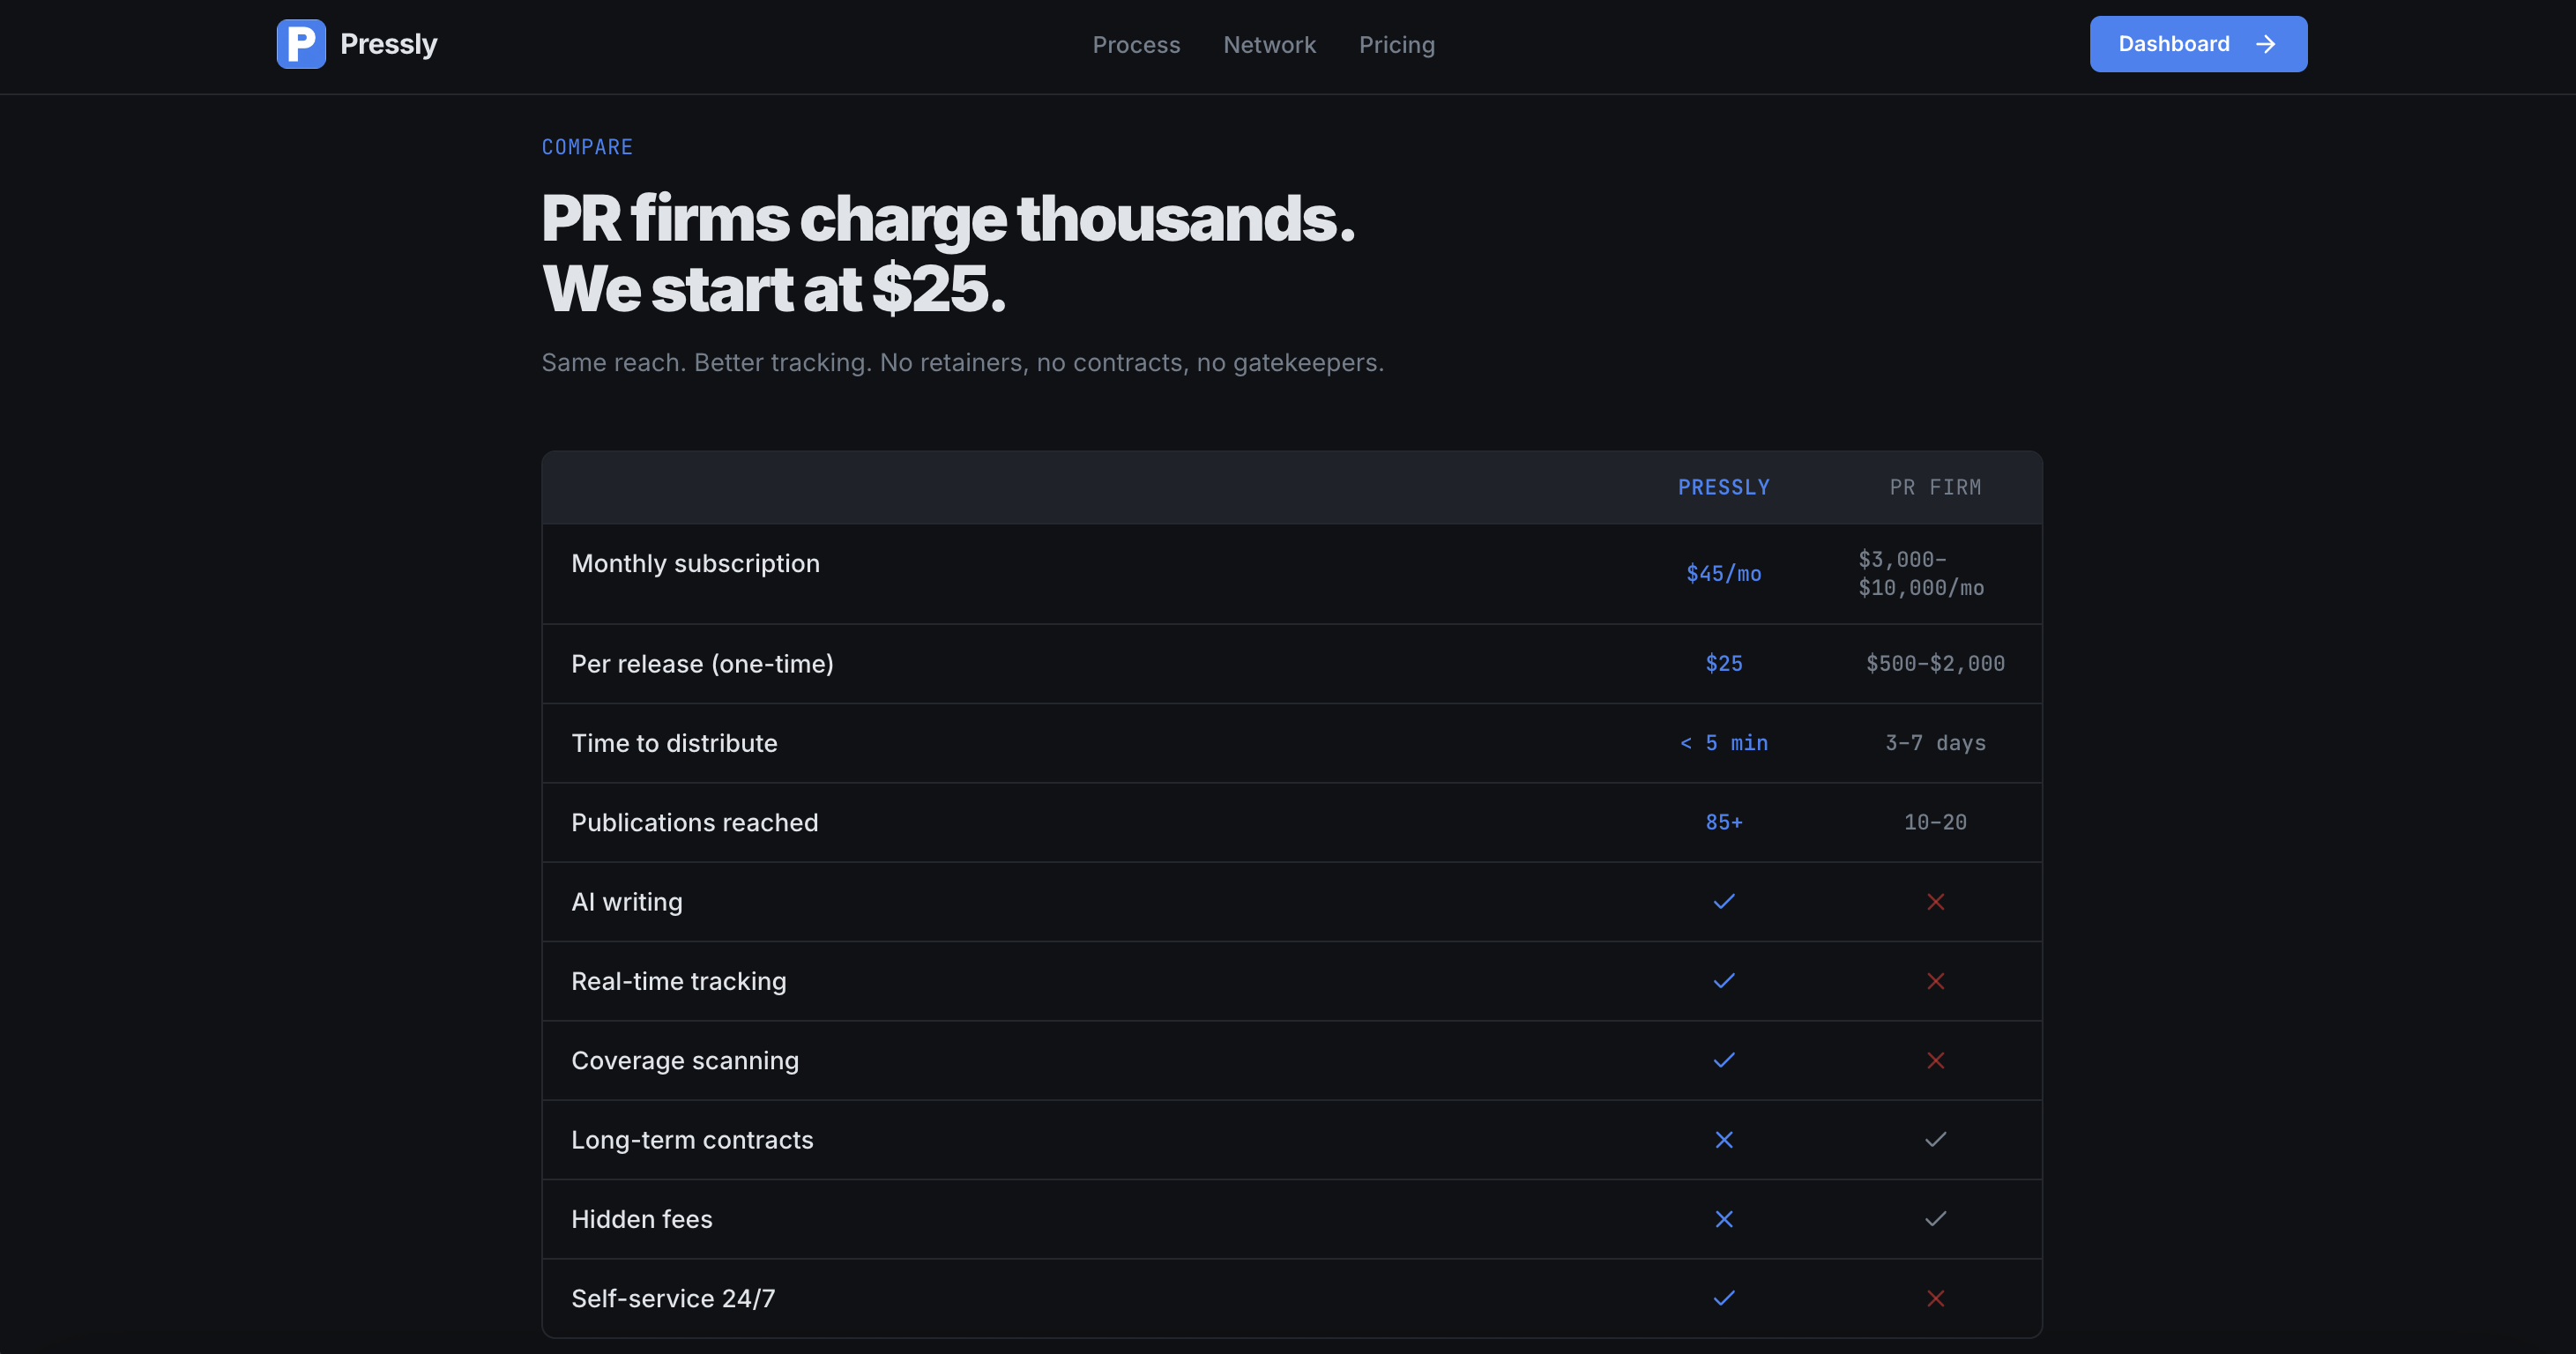2576x1354 pixels.
Task: Click the red X for Self-service 24/7 under PR FIRM
Action: tap(1936, 1298)
